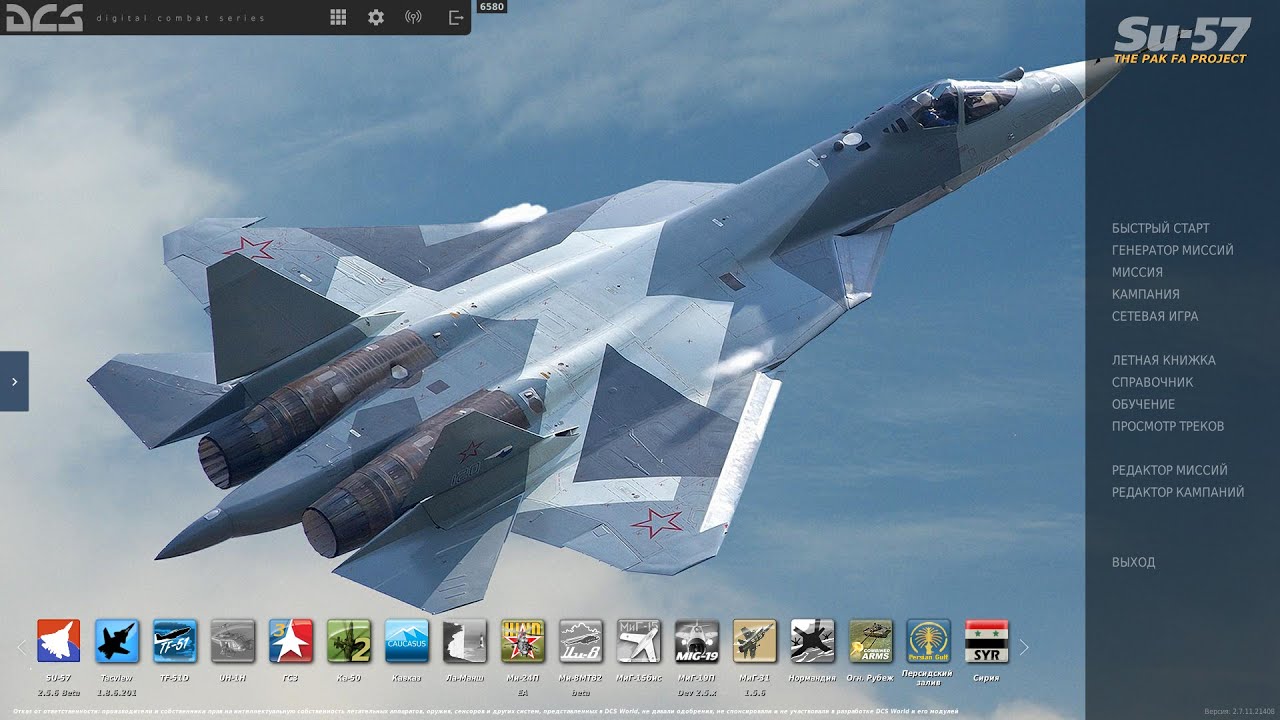The image size is (1280, 720).
Task: Click ВЫХОД to exit the game
Action: point(1133,562)
